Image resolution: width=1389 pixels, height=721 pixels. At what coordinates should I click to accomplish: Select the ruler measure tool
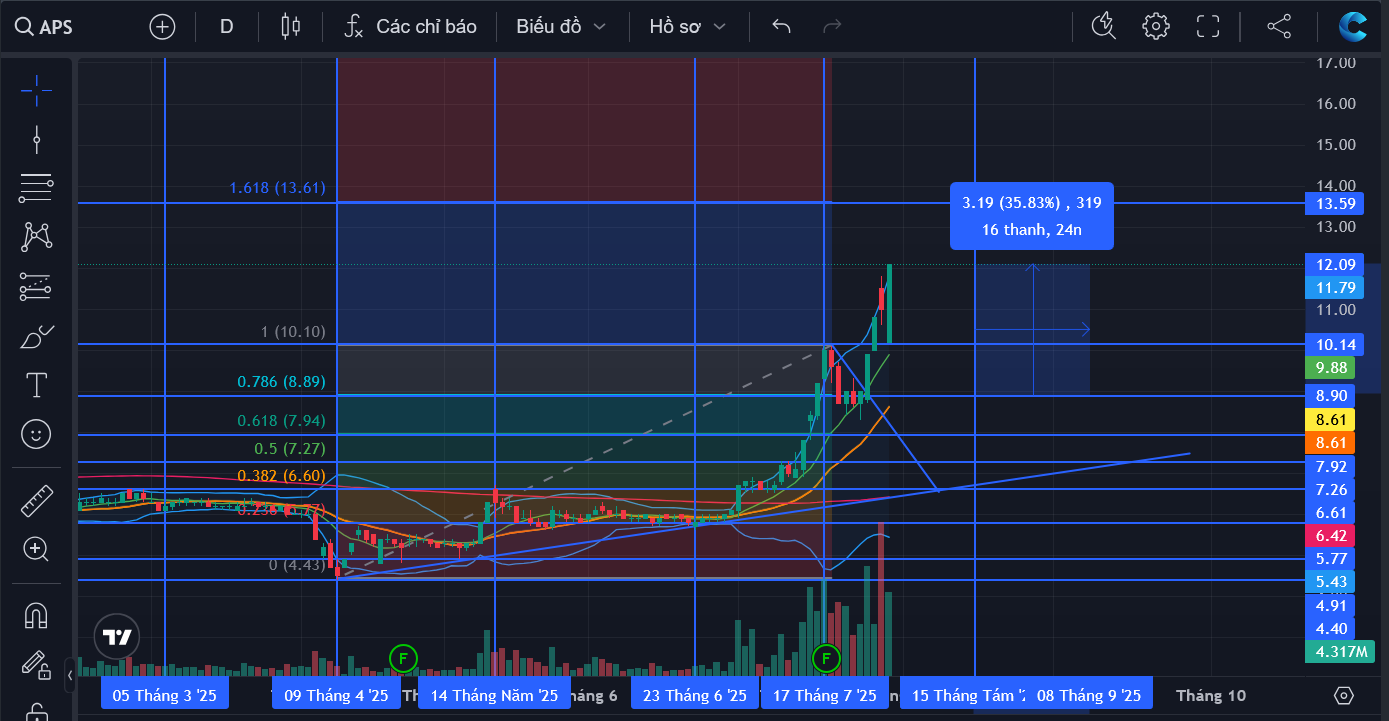tap(36, 500)
